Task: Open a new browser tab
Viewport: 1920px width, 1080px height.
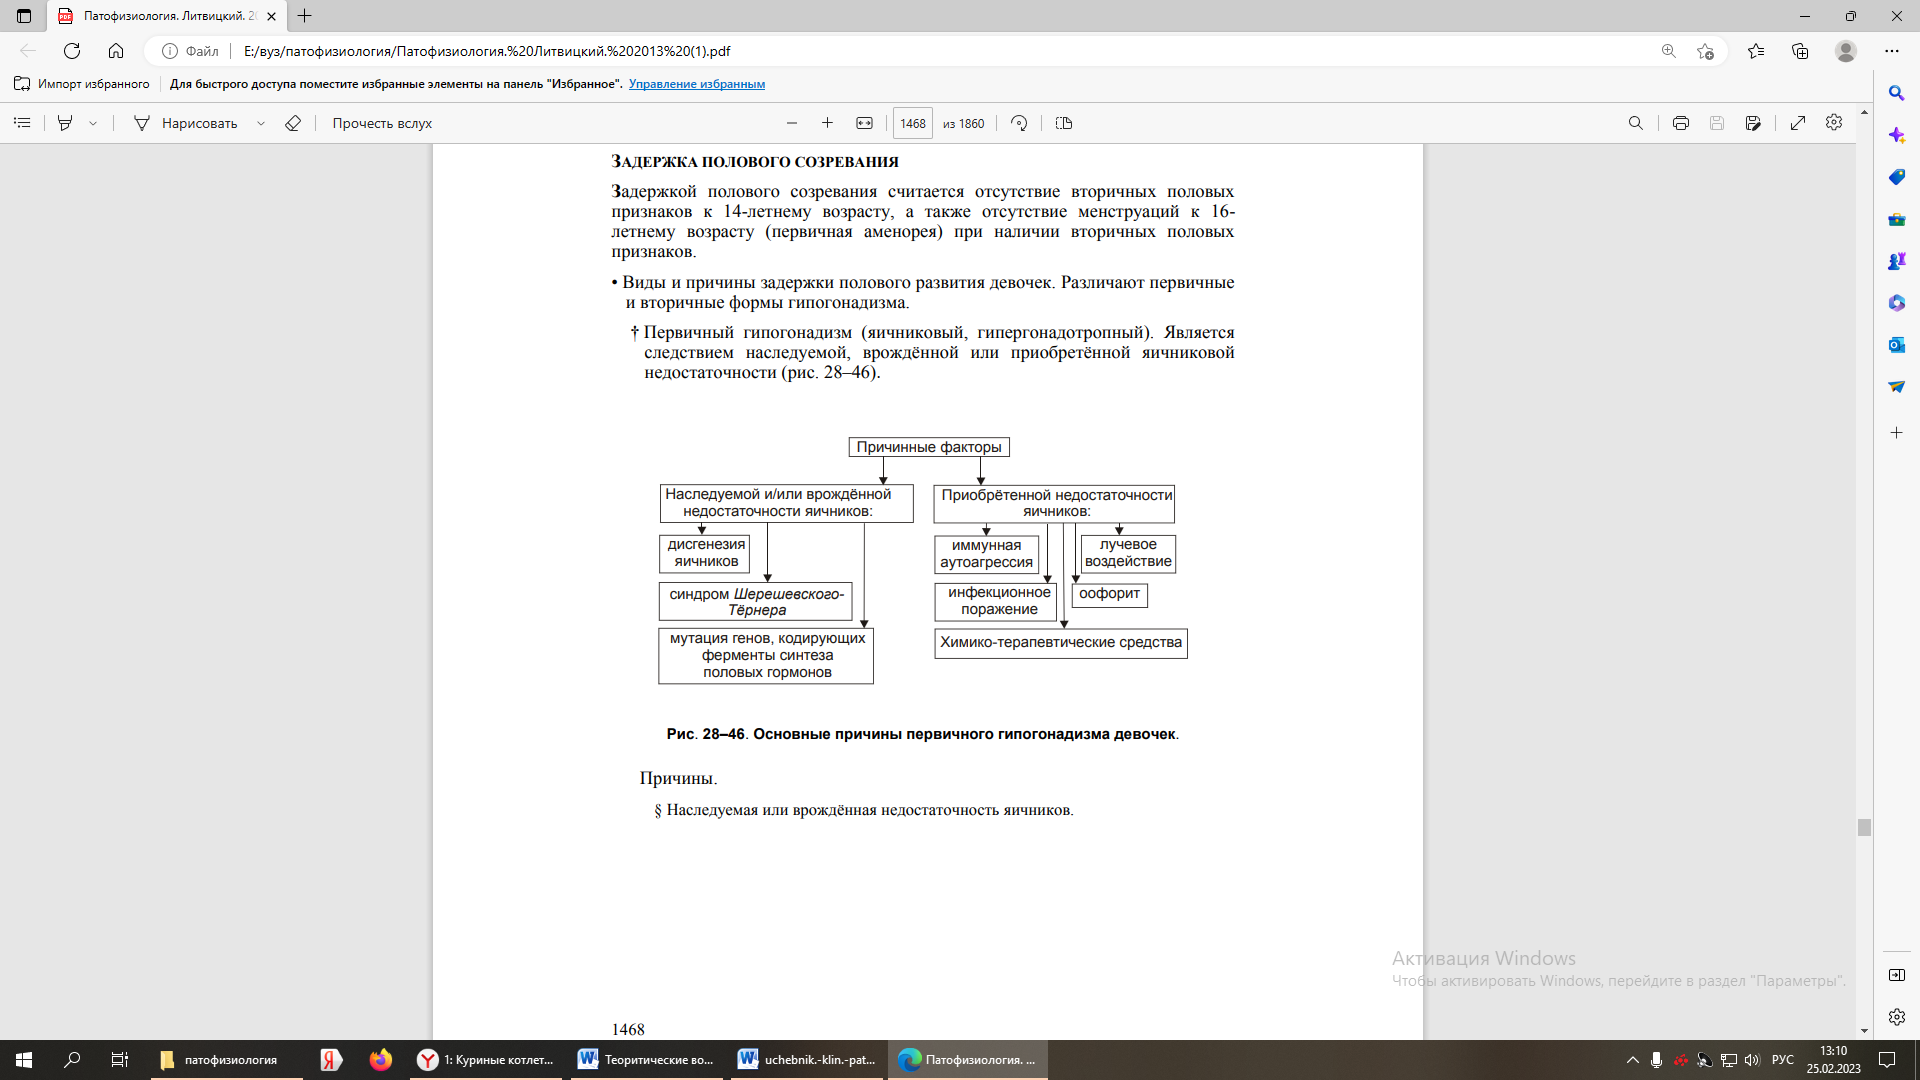Action: tap(305, 16)
